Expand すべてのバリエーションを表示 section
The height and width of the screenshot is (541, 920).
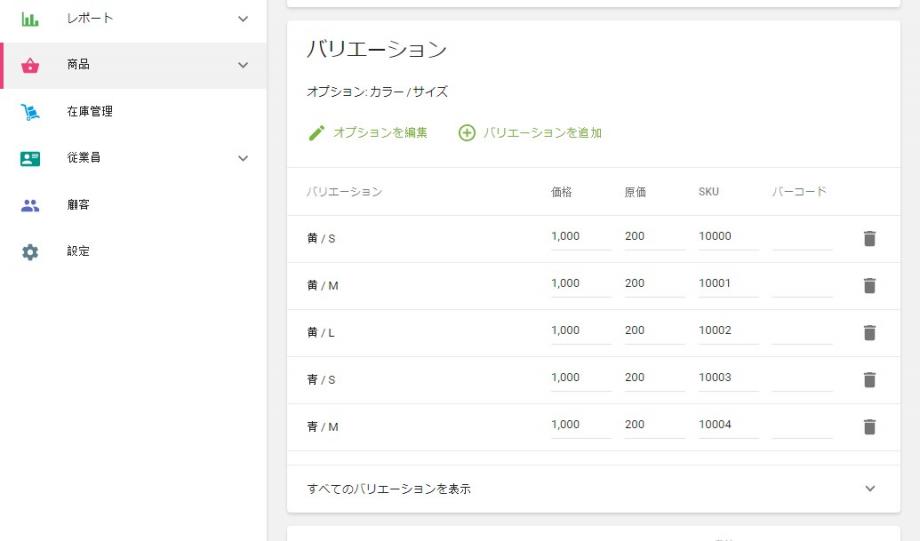coord(869,489)
